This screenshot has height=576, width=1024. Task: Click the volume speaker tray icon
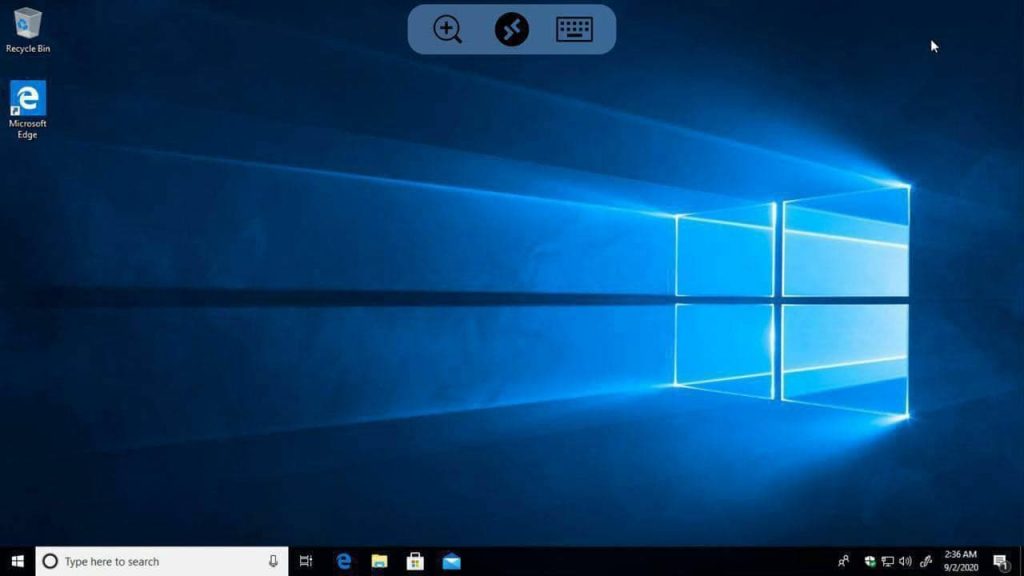click(x=905, y=561)
